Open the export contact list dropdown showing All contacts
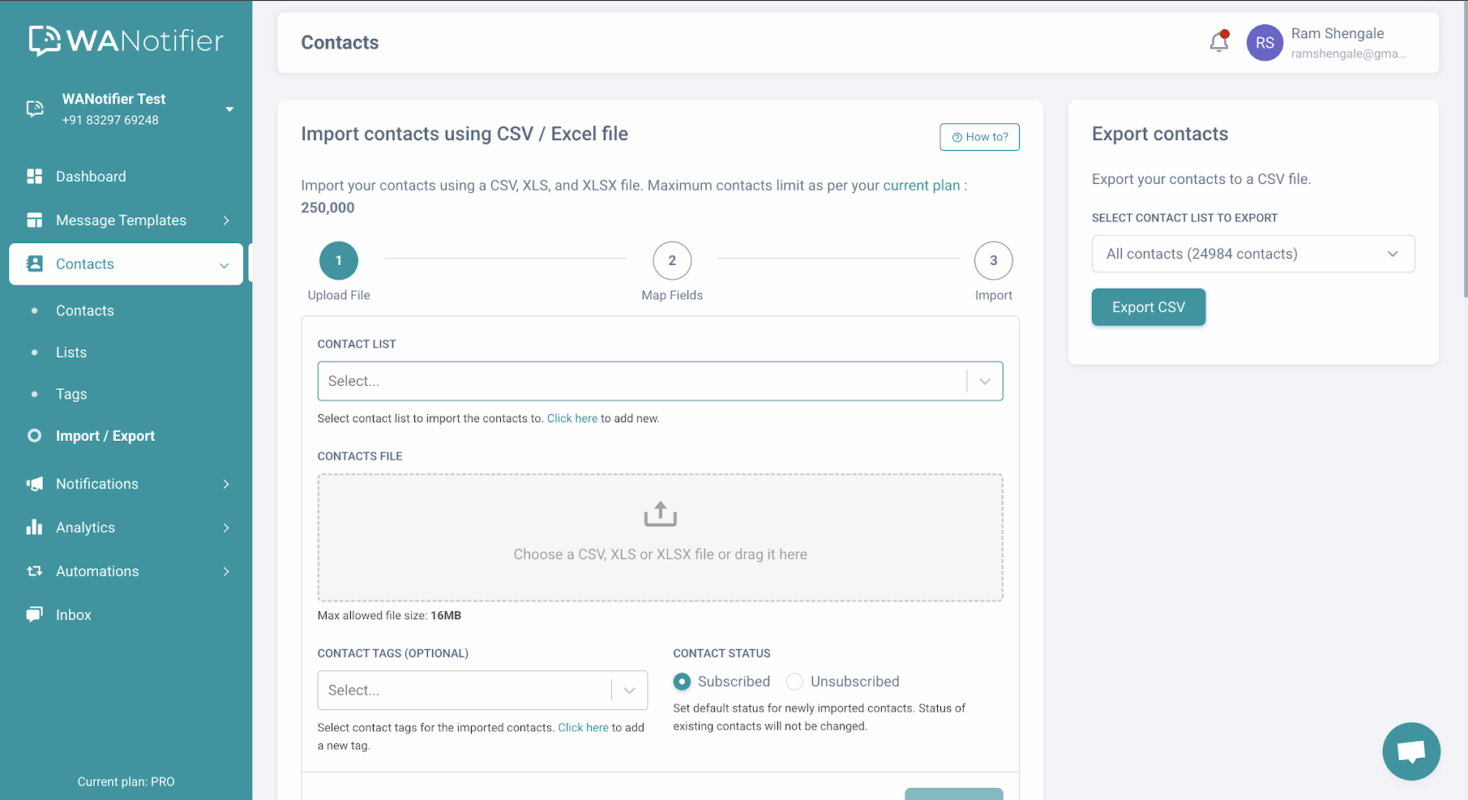The width and height of the screenshot is (1468, 800). tap(1253, 253)
